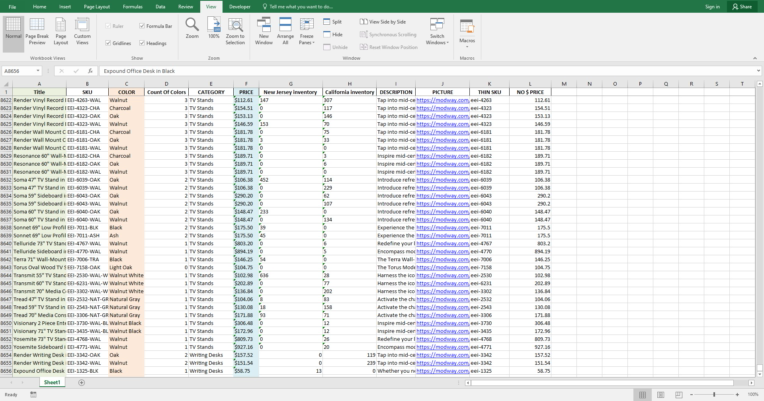Click the Name Box field
Image resolution: width=764 pixels, height=401 pixels.
(x=19, y=71)
